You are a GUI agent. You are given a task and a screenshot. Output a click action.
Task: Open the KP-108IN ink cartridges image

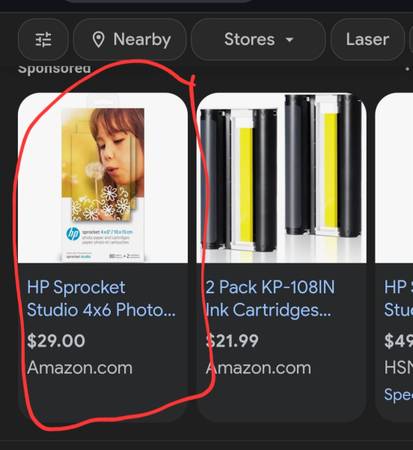pos(282,178)
